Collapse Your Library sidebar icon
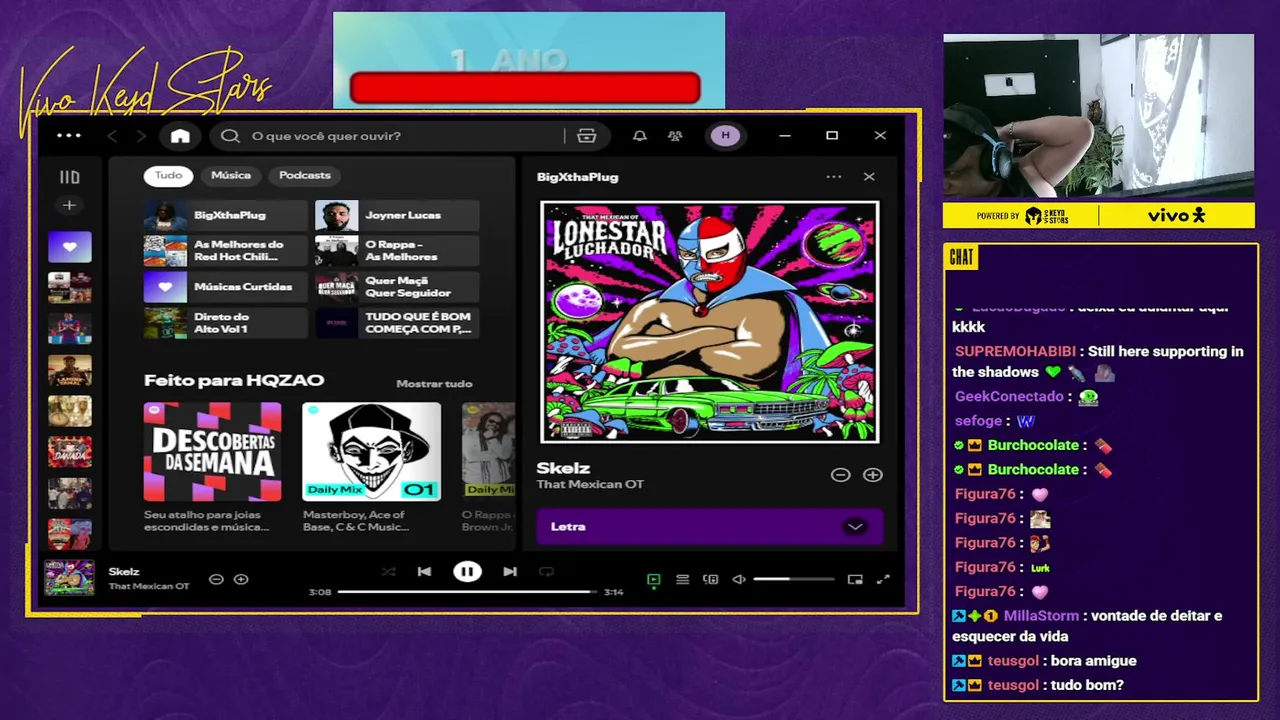This screenshot has width=1280, height=720. (x=69, y=177)
